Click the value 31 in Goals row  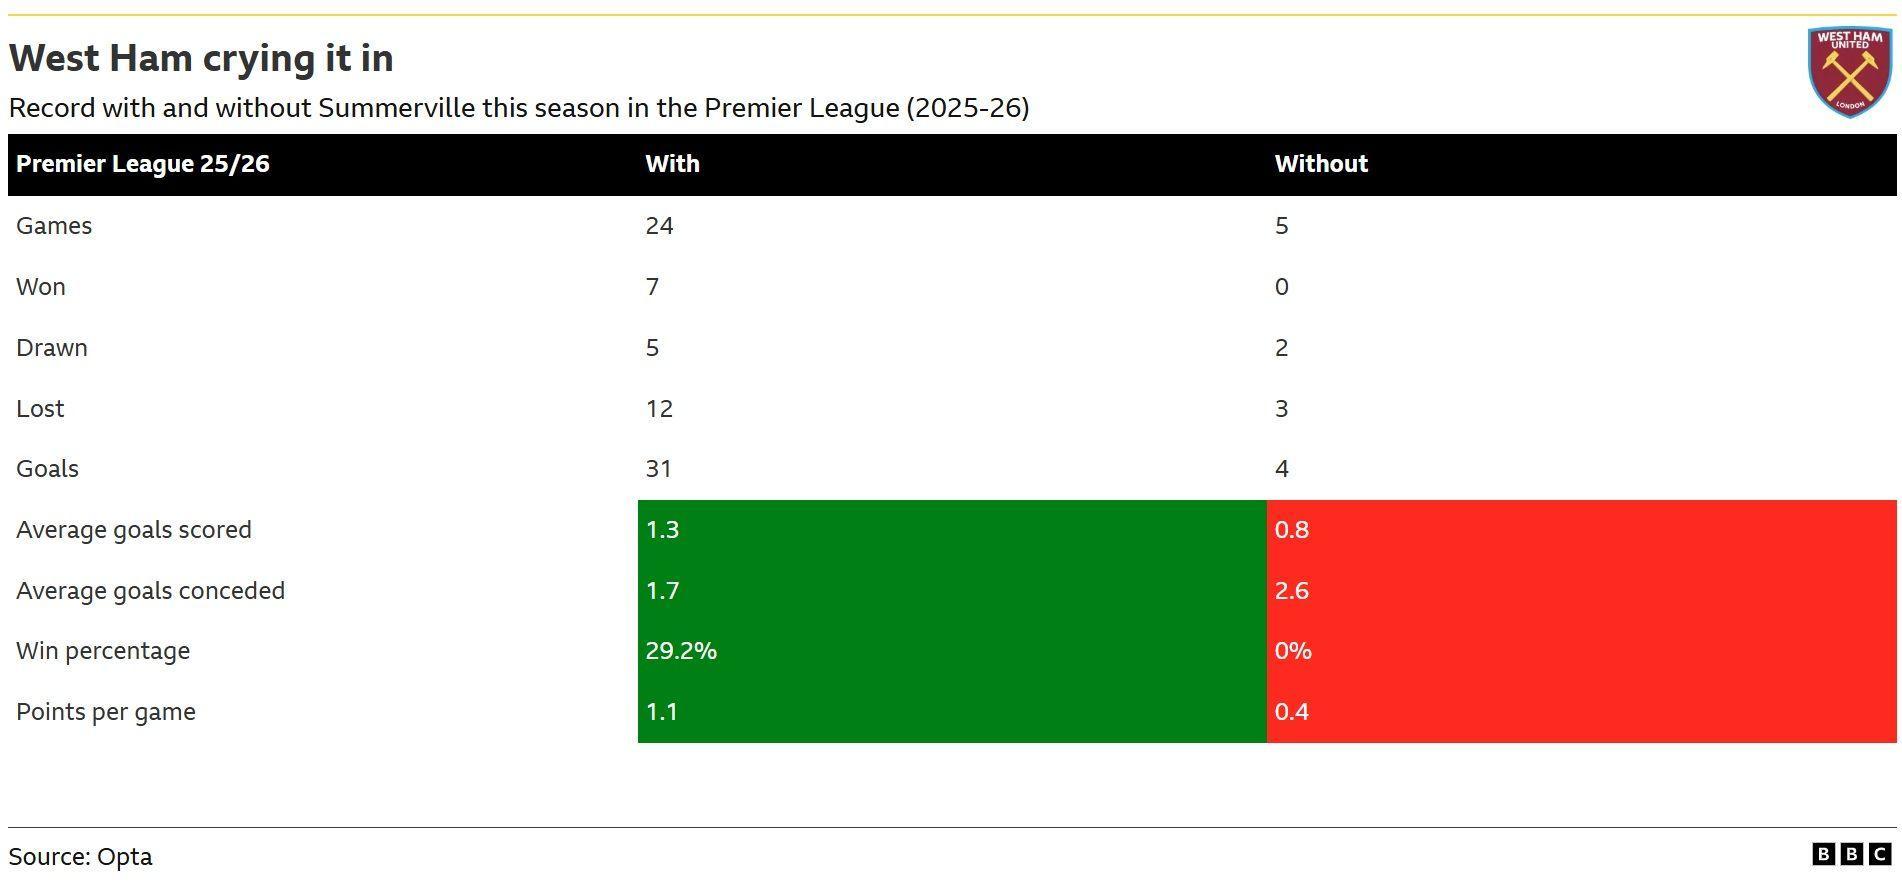click(658, 469)
